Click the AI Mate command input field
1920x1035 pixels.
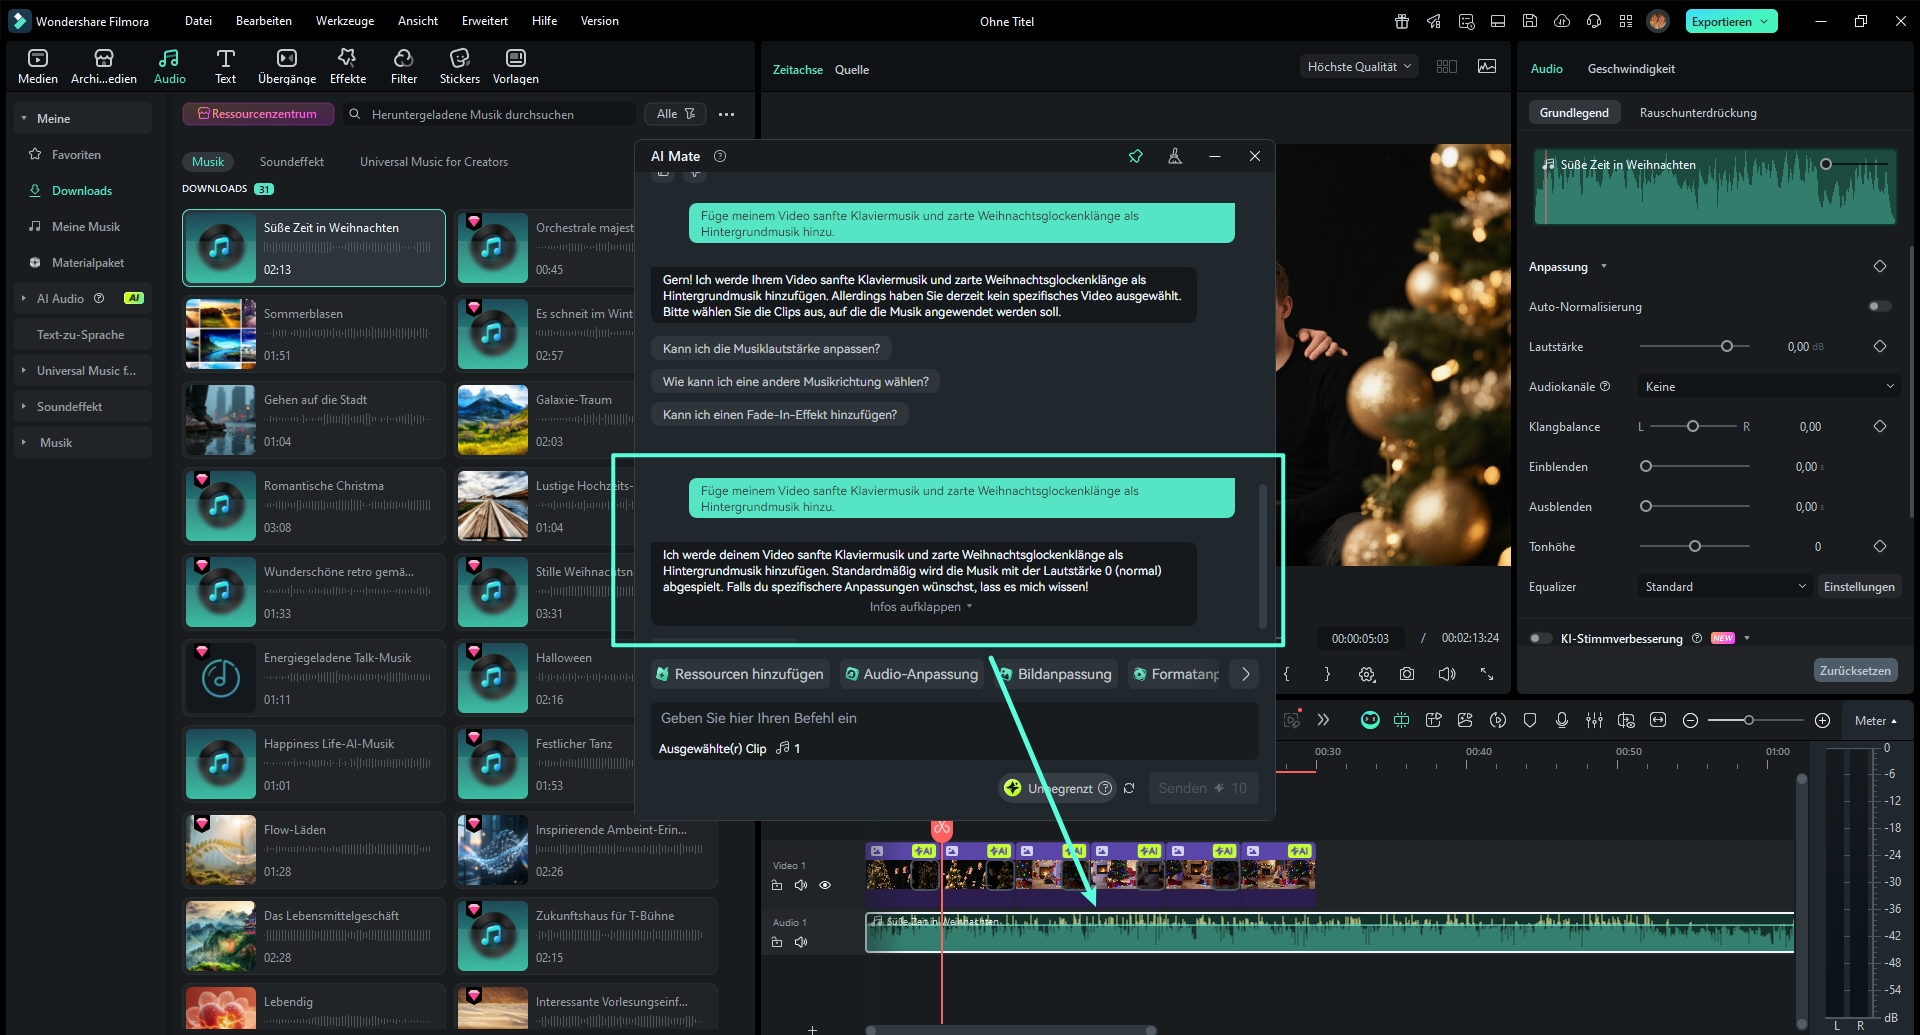[x=950, y=718]
